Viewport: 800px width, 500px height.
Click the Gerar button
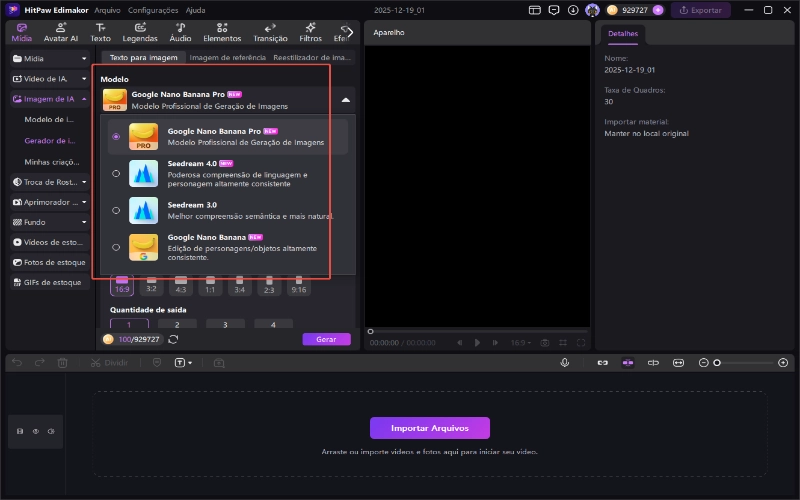[x=326, y=339]
